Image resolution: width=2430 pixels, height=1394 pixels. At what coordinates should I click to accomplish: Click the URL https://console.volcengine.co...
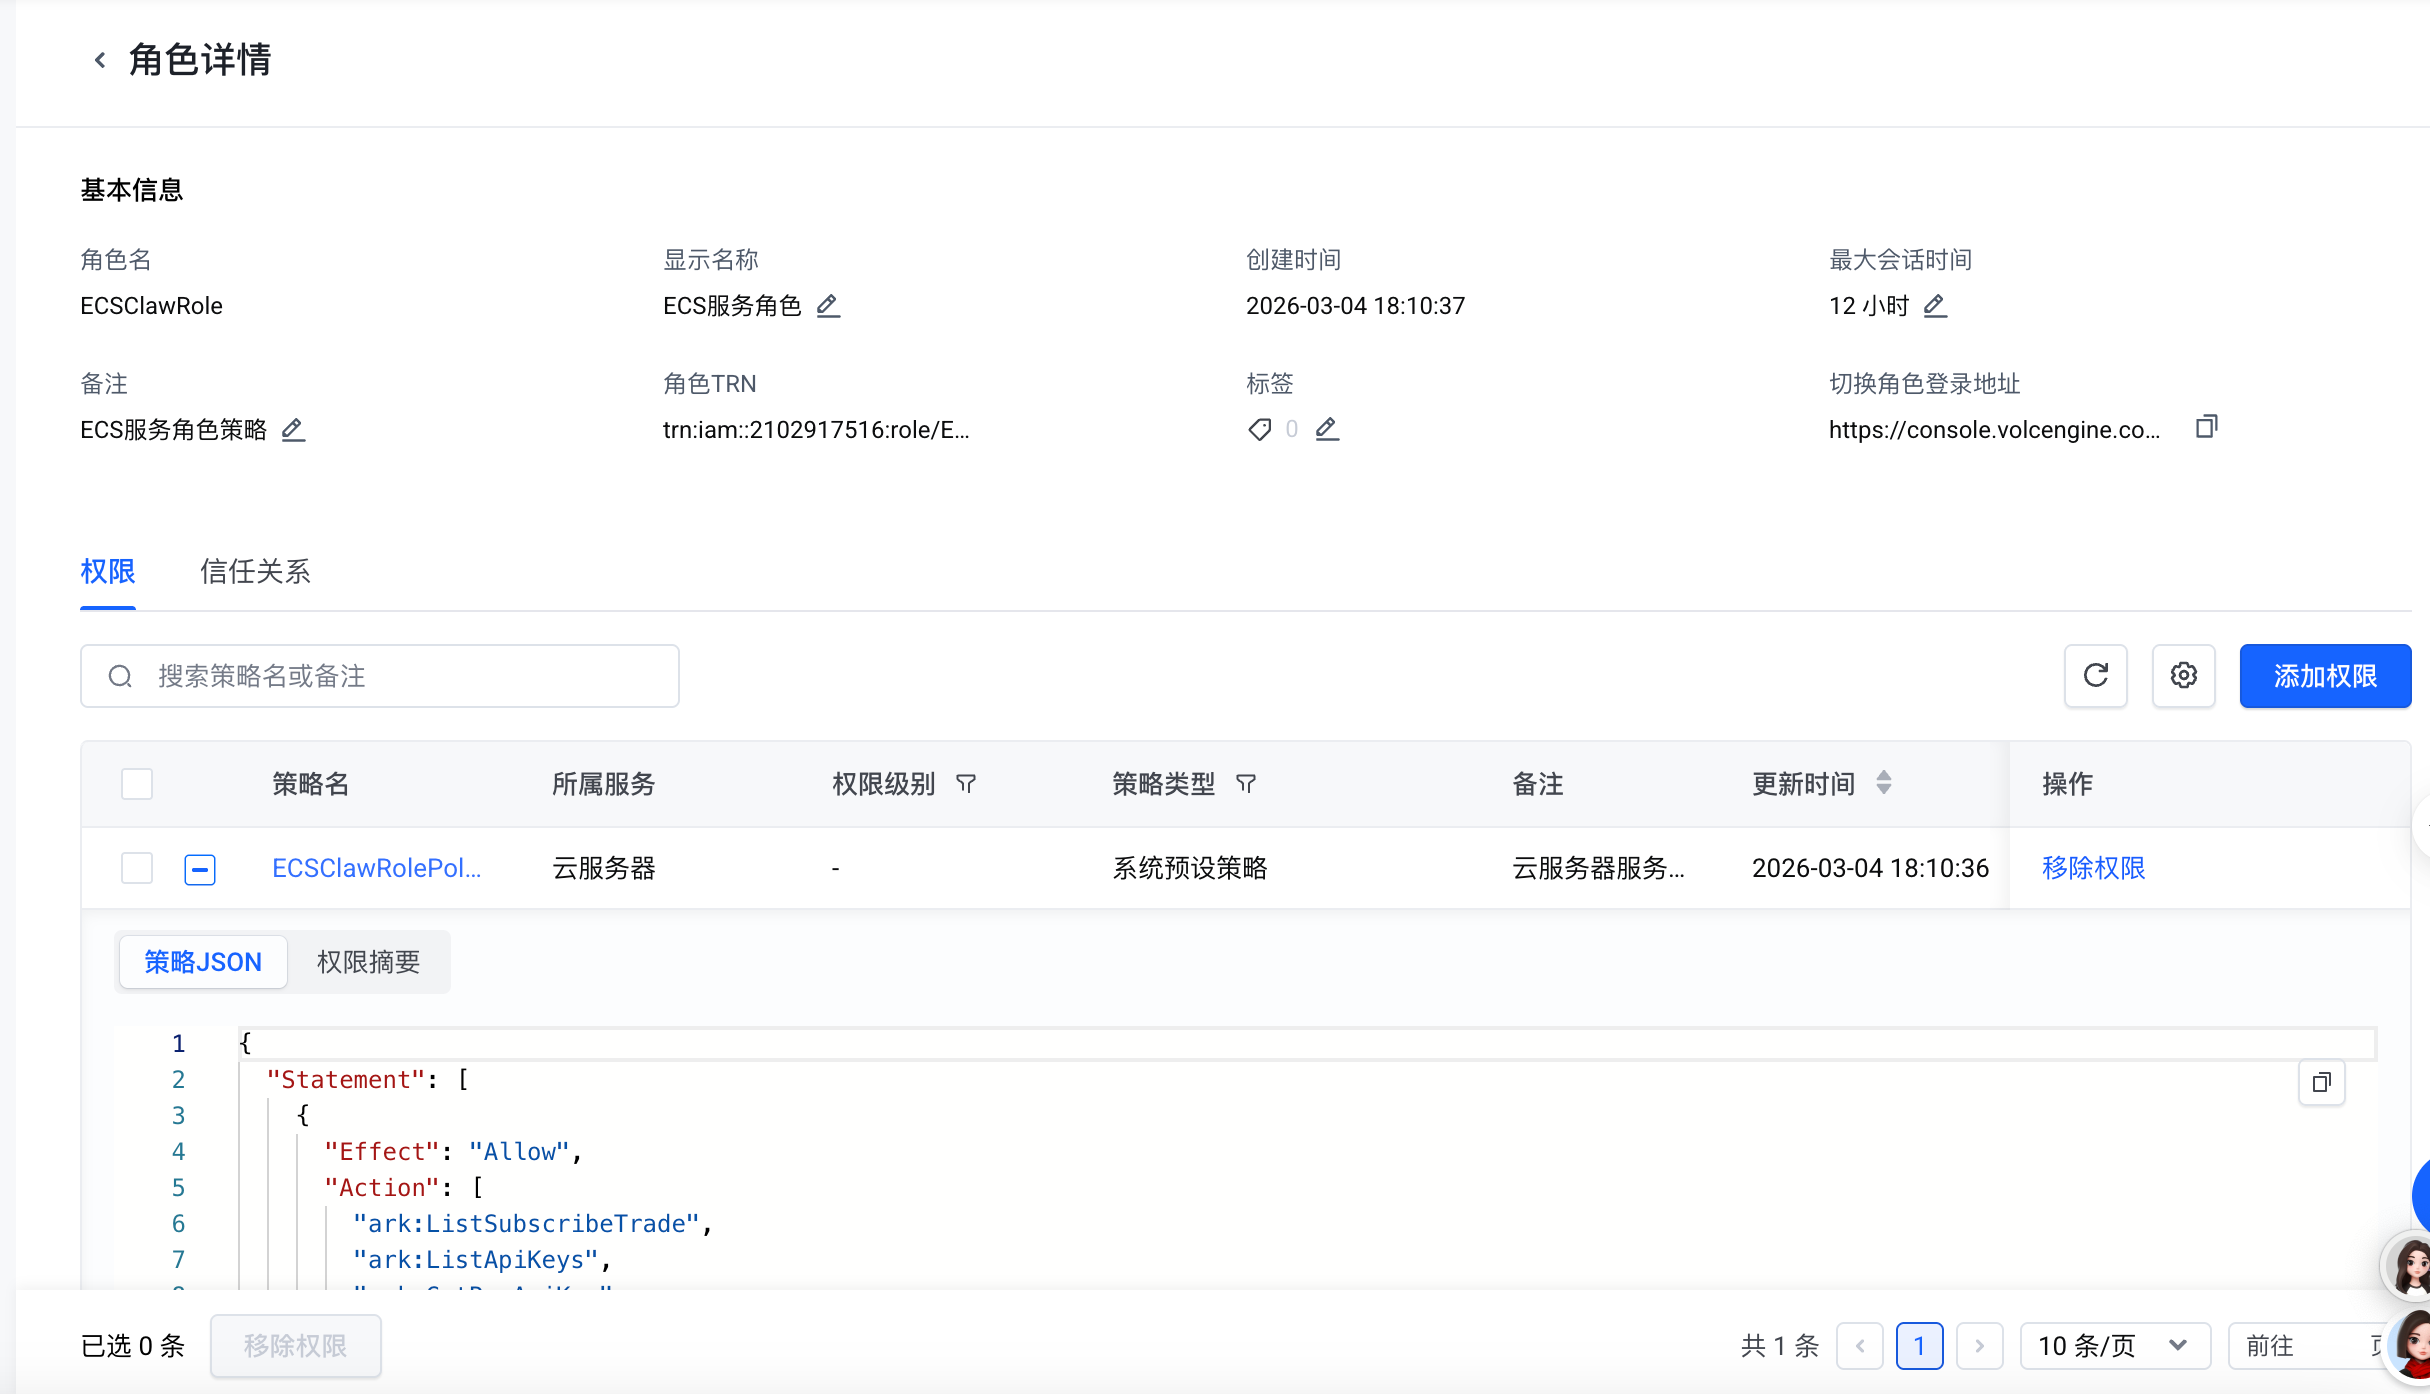[1994, 430]
